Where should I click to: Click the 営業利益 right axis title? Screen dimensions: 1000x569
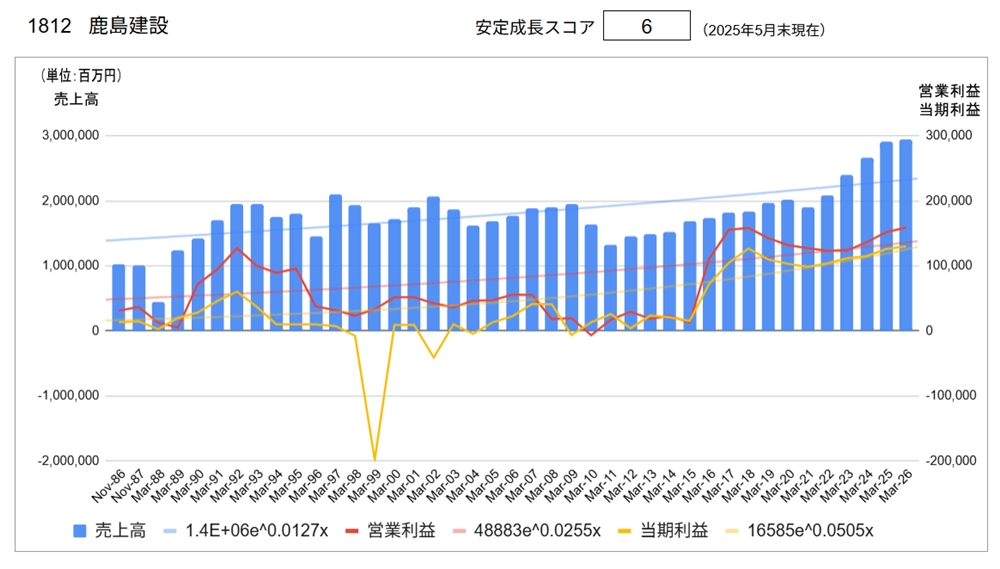949,91
